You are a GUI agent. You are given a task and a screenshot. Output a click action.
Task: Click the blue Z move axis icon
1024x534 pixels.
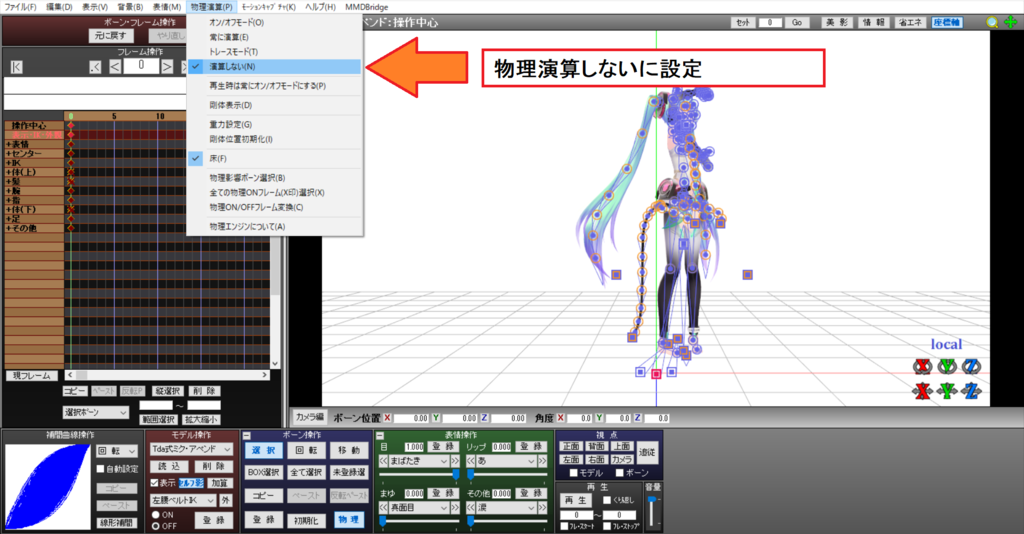(971, 391)
